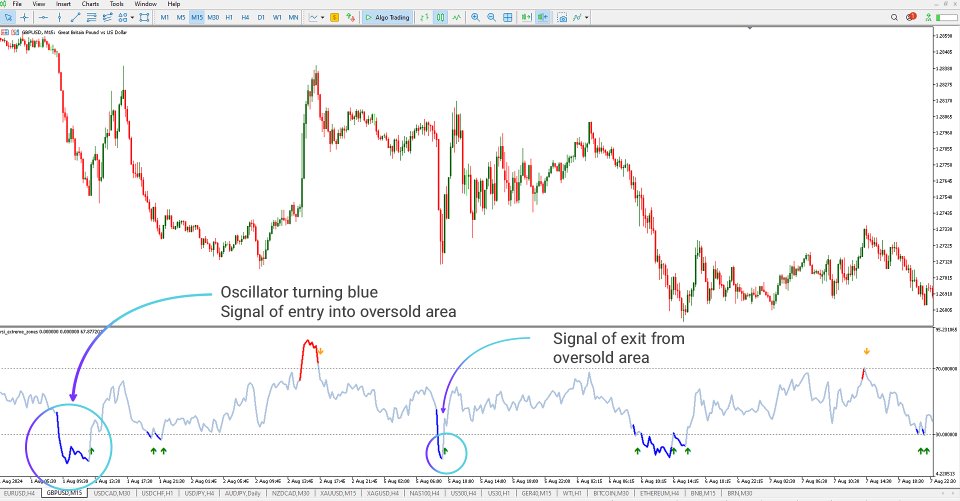960x501 pixels.
Task: Toggle auto scroll chart to end
Action: pyautogui.click(x=527, y=18)
